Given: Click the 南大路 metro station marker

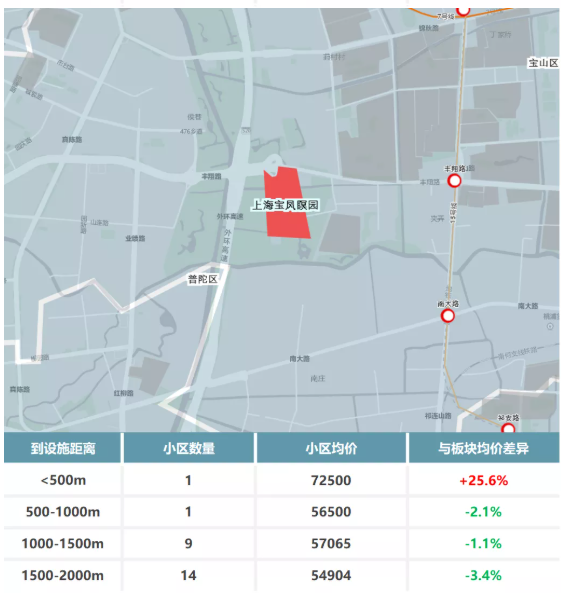Looking at the screenshot, I should click(x=448, y=316).
